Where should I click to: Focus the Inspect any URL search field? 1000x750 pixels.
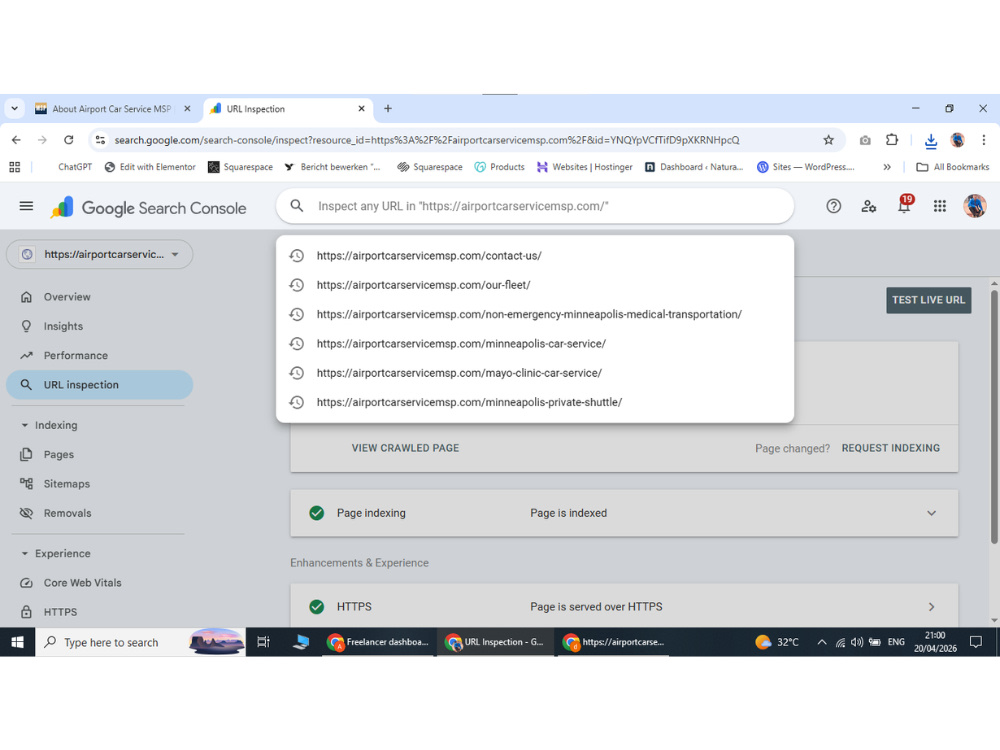[x=535, y=206]
